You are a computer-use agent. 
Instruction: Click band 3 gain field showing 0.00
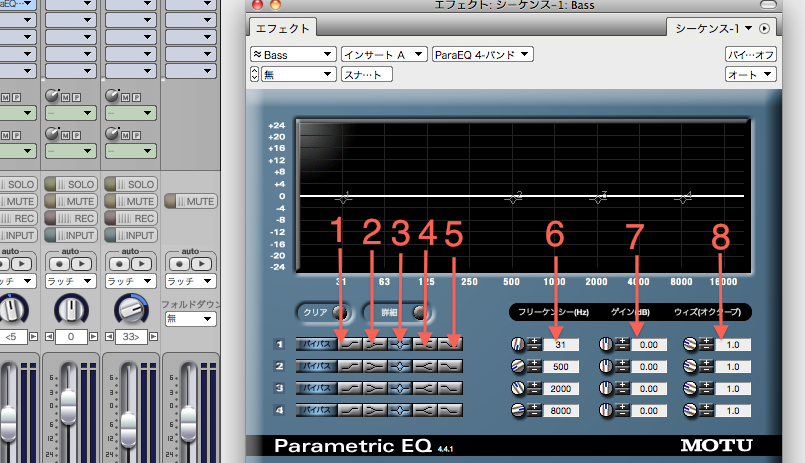click(649, 389)
